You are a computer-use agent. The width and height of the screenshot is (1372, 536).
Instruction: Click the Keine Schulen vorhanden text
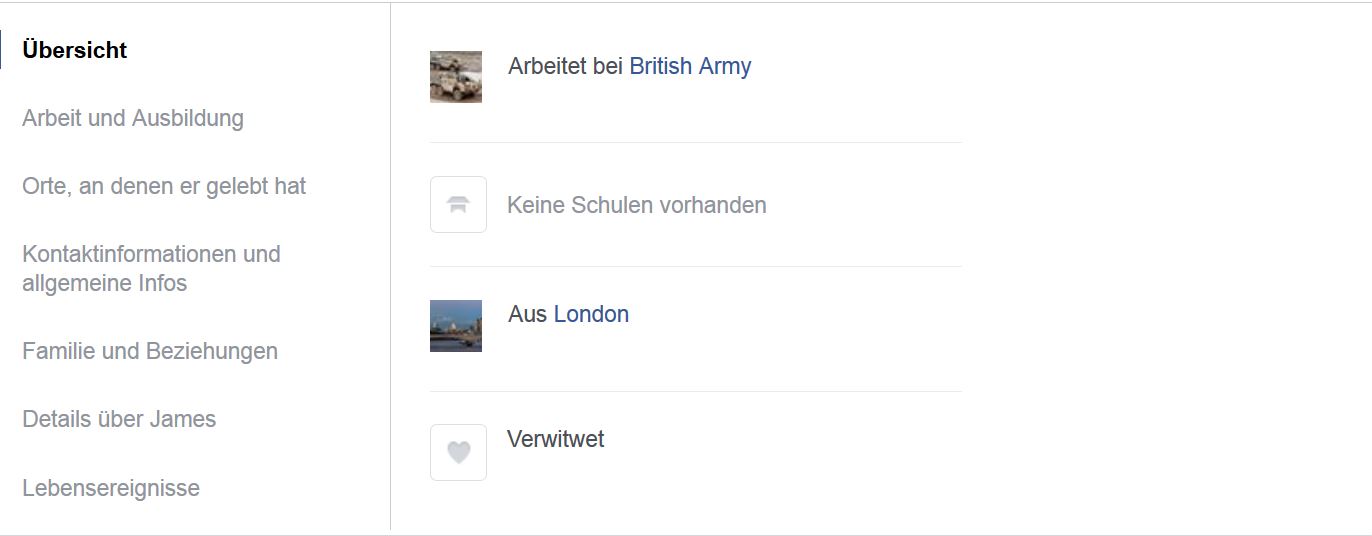coord(637,205)
